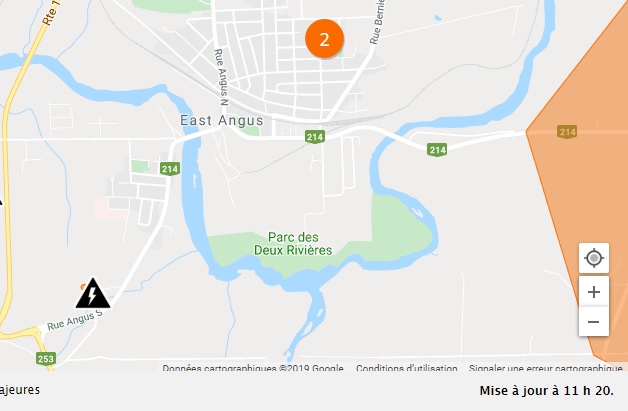Open Signaler une erreur cartographique link
The image size is (628, 411).
(x=545, y=368)
